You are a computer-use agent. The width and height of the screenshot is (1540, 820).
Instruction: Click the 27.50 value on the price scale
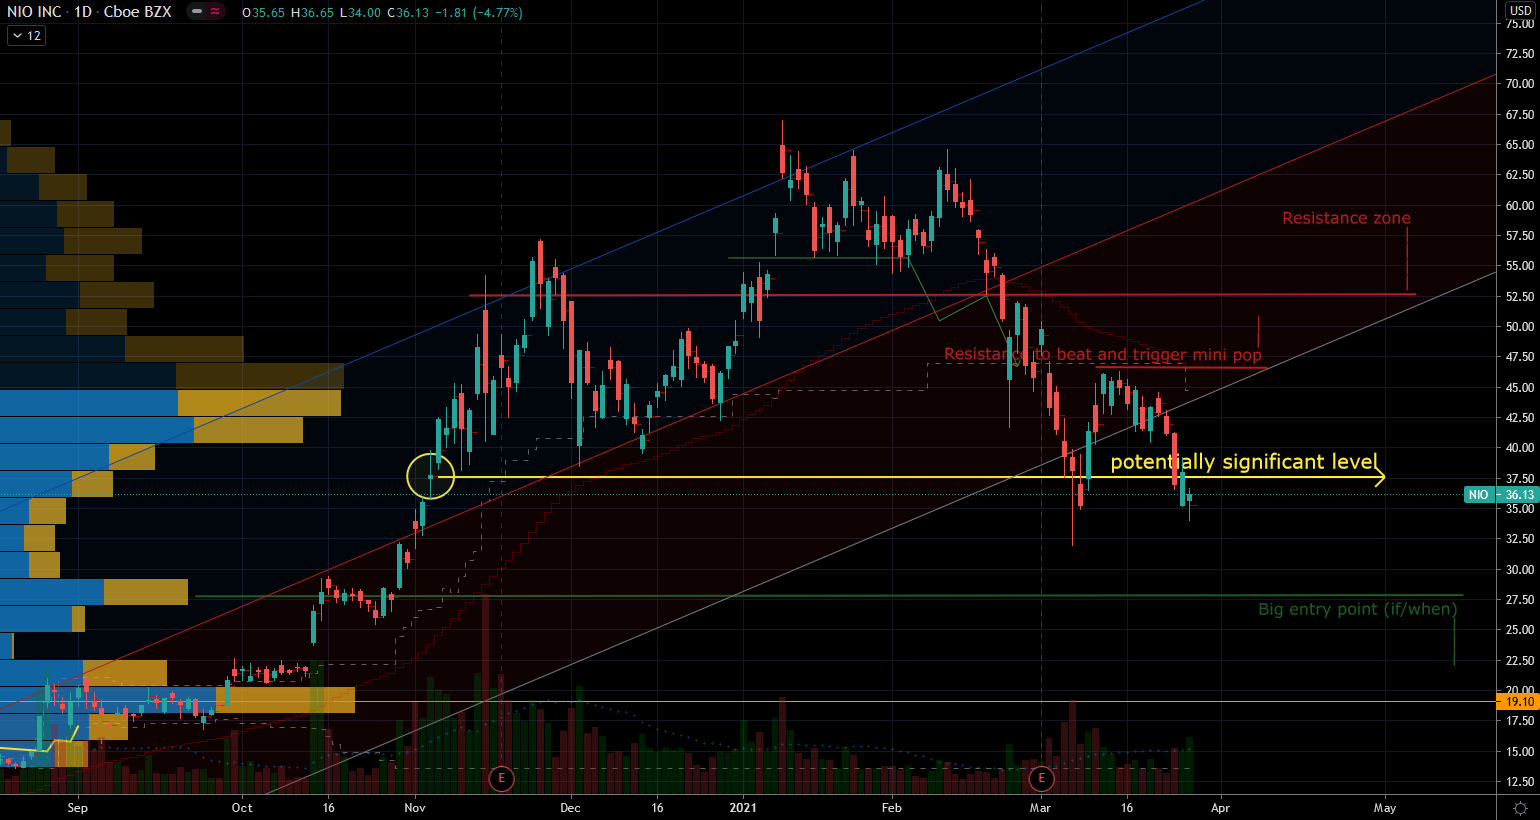(x=1520, y=600)
